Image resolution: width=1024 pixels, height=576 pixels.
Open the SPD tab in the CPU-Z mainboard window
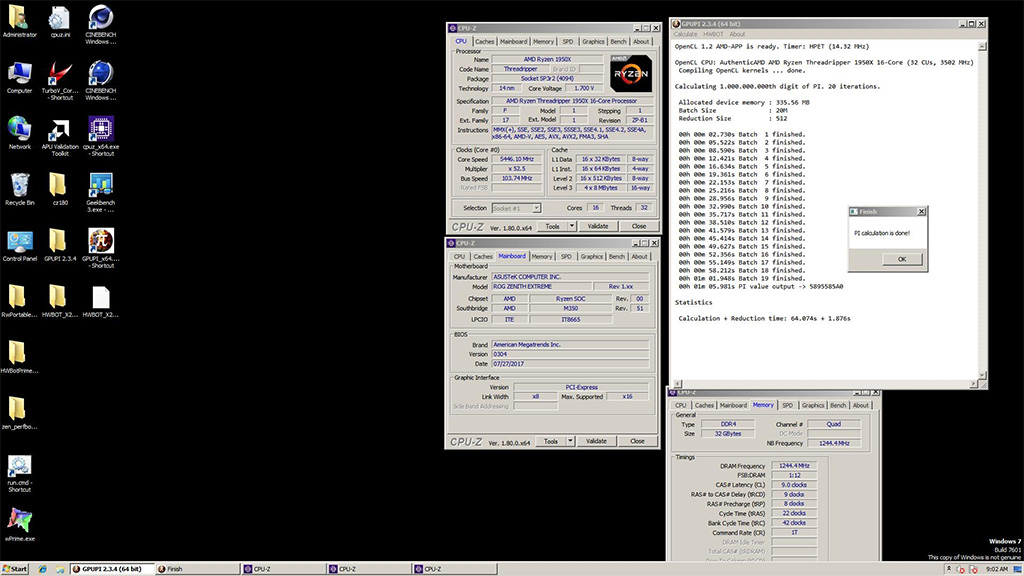click(x=566, y=257)
